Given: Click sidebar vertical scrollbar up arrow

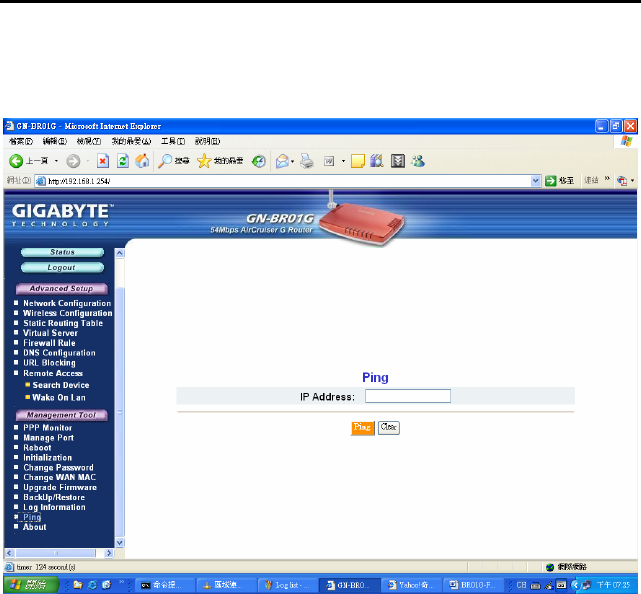Looking at the screenshot, I should coord(119,253).
